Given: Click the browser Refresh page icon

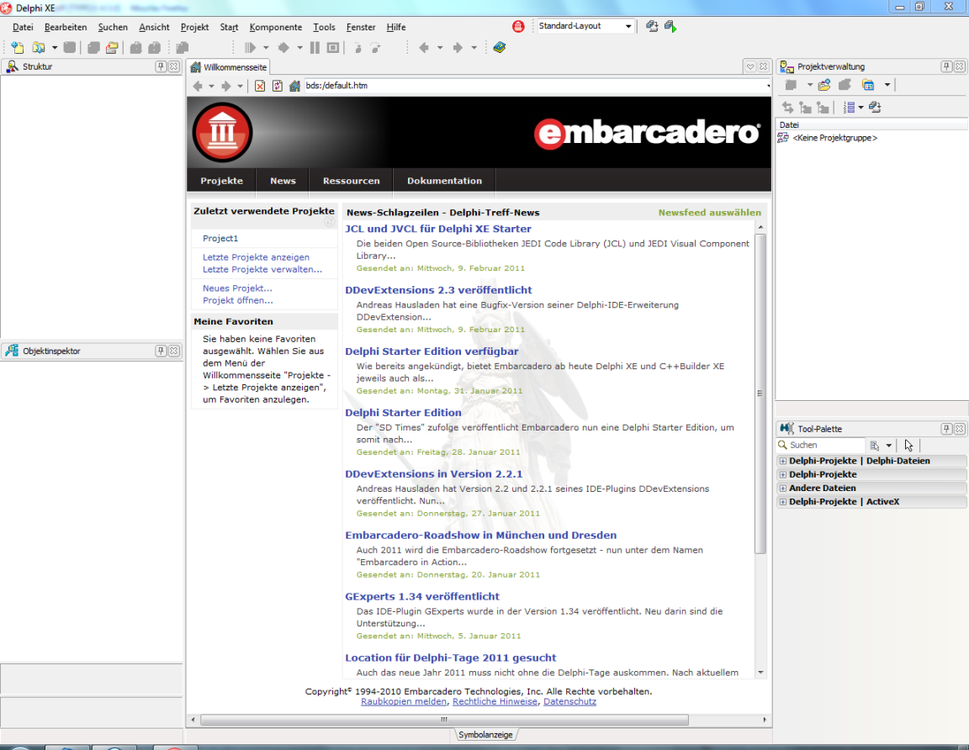Looking at the screenshot, I should pos(277,86).
